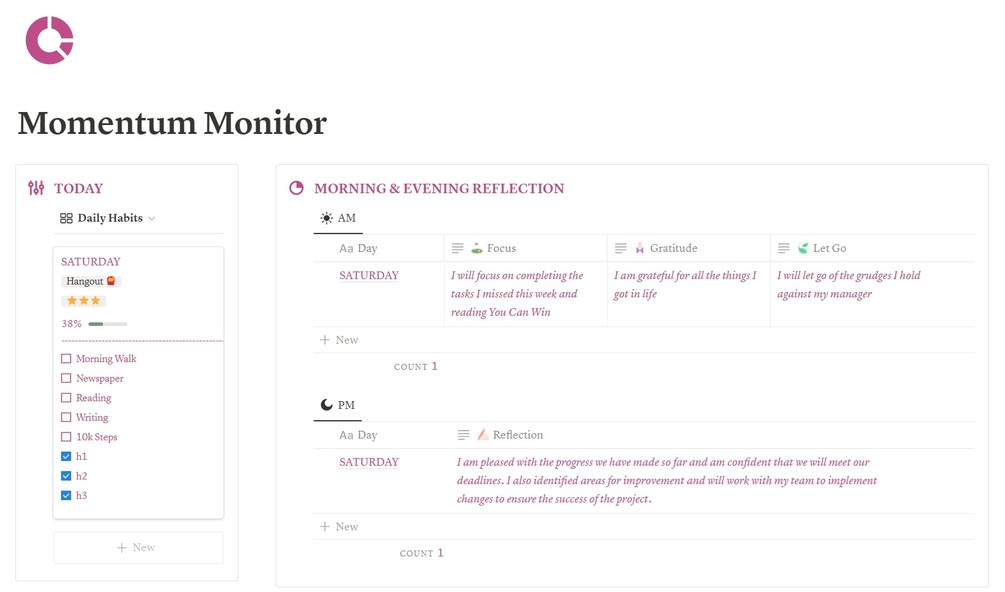Uncheck the h2 checkbox
The image size is (1005, 592).
coord(66,476)
